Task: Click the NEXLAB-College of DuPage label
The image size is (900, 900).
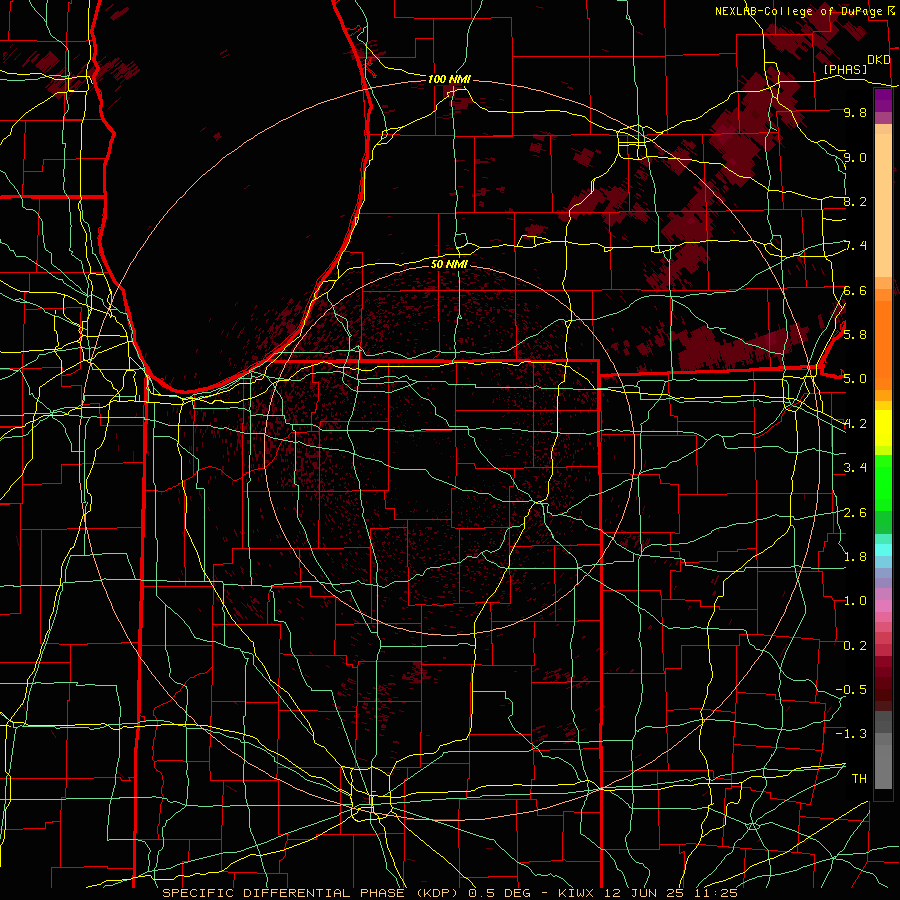Action: pyautogui.click(x=799, y=11)
